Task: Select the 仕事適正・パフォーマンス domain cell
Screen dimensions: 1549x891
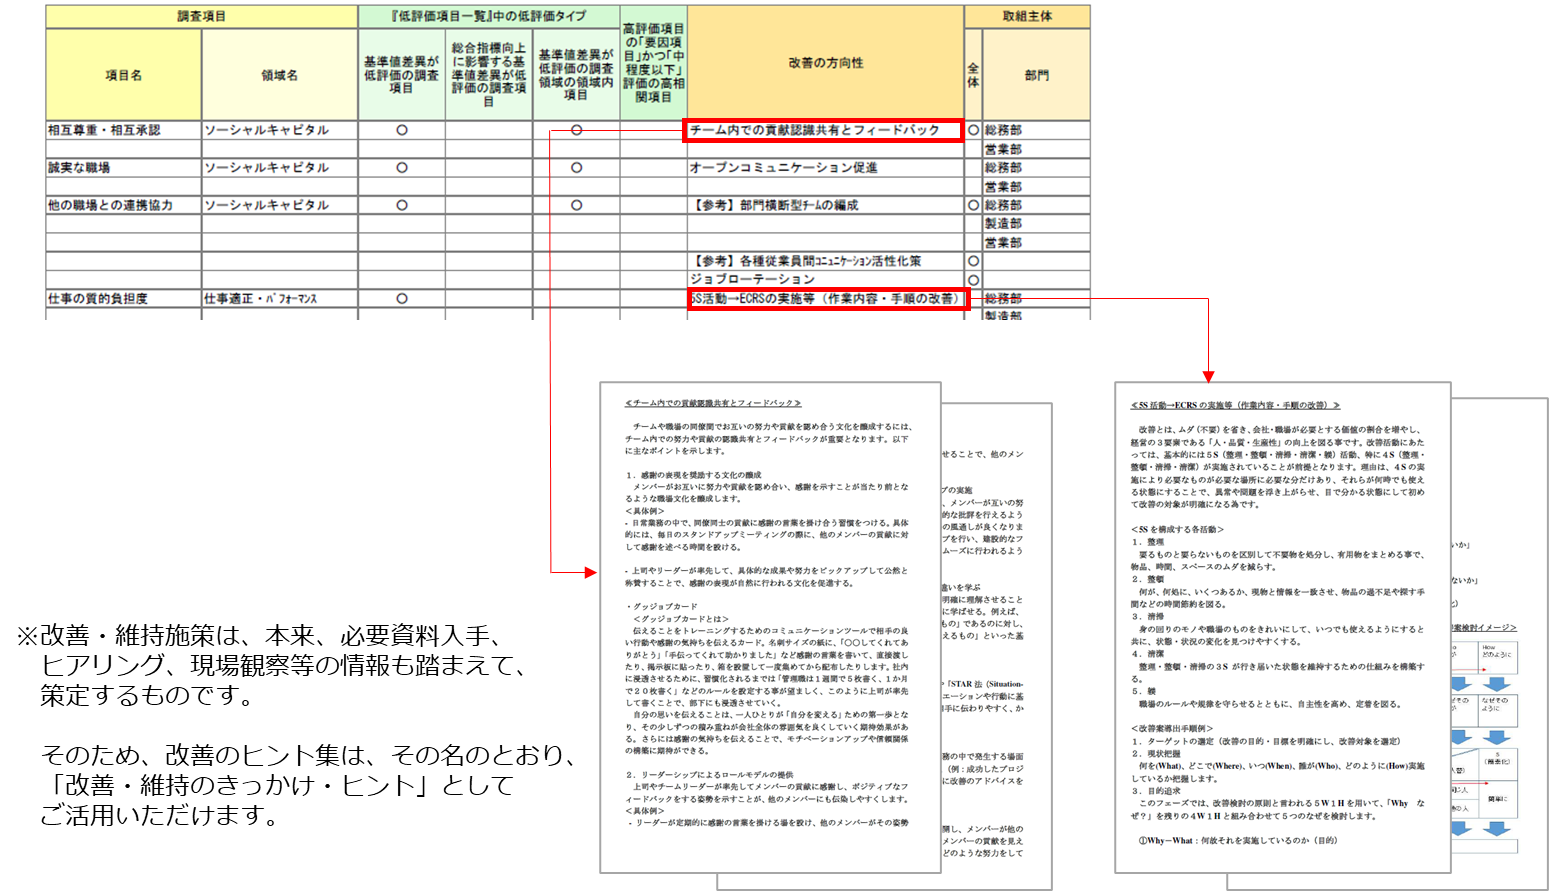Action: (280, 299)
